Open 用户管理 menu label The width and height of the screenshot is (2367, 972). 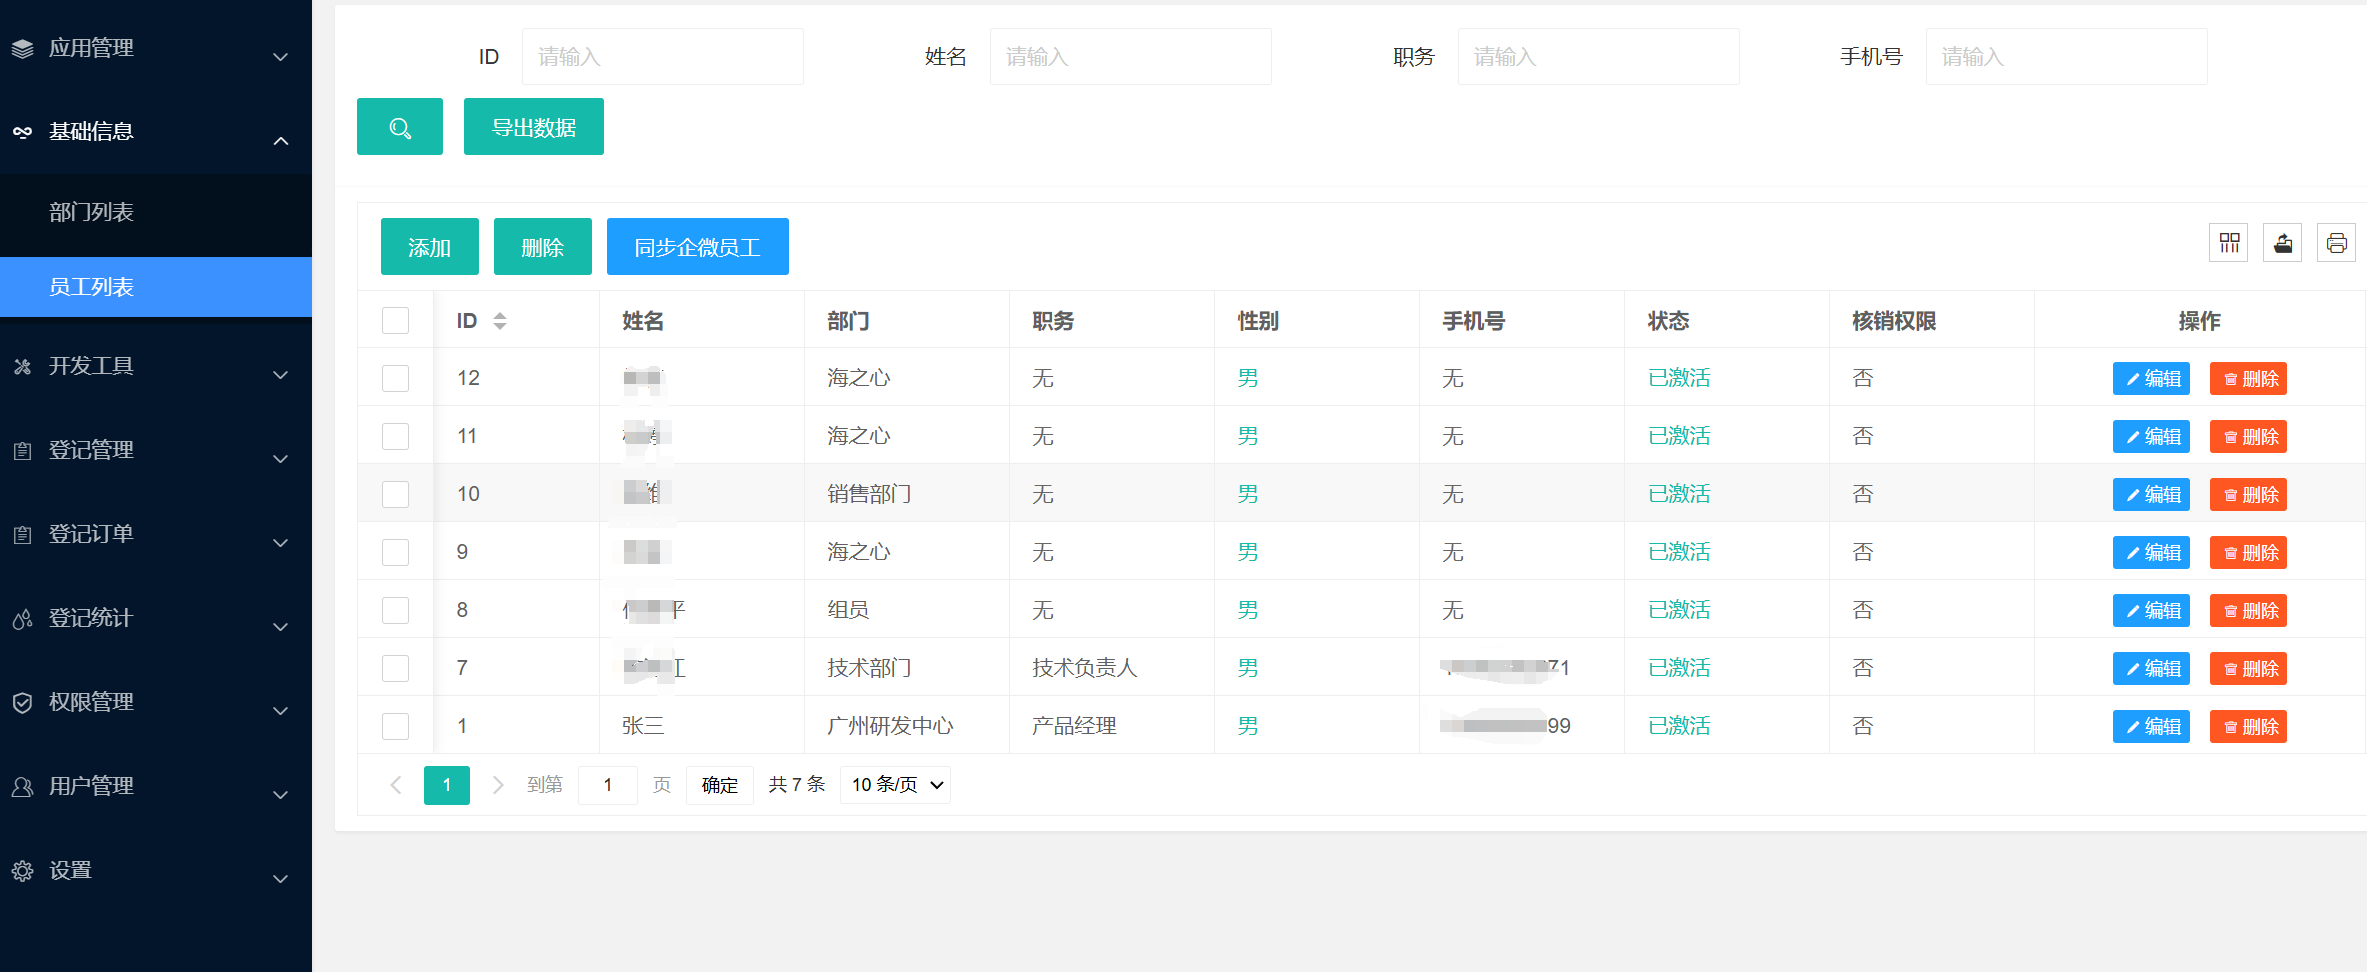click(x=92, y=787)
